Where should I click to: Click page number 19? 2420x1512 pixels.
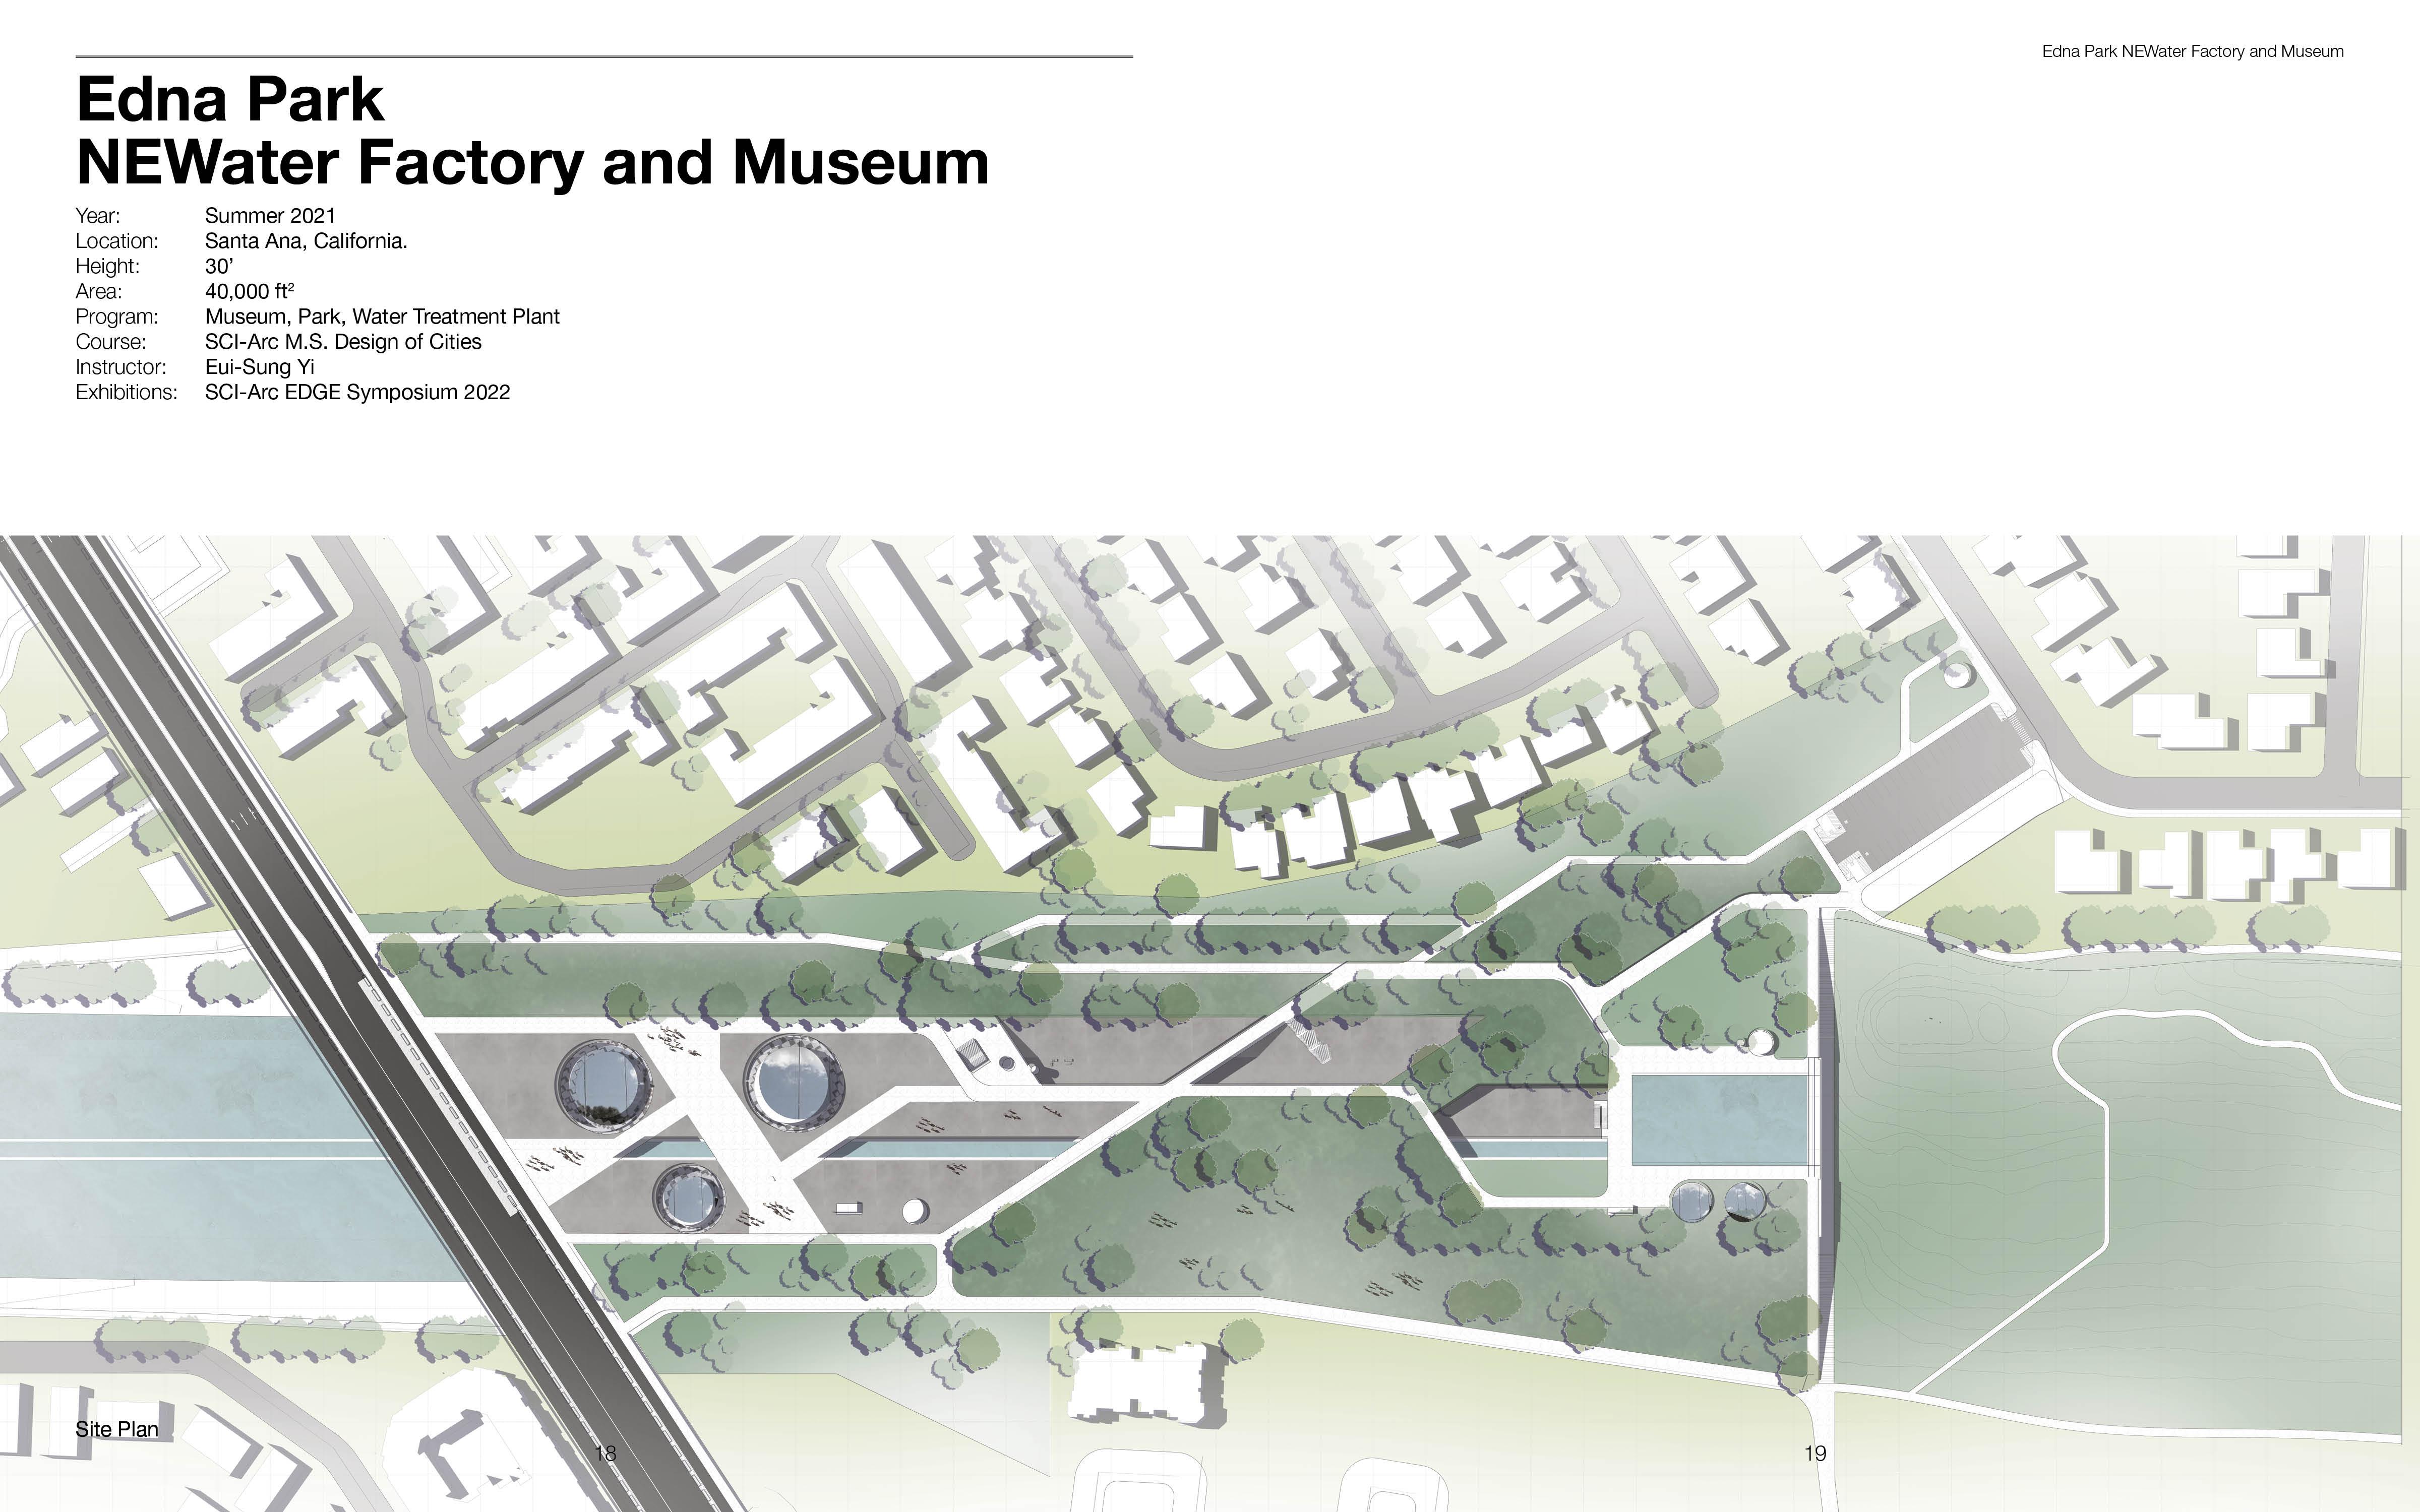click(x=1815, y=1453)
